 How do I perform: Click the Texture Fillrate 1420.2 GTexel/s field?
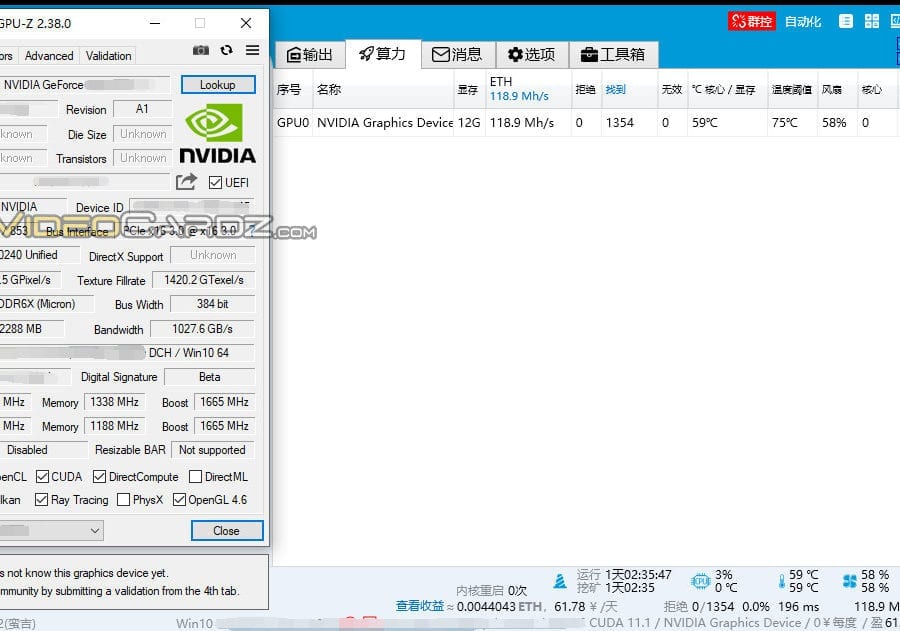(203, 280)
